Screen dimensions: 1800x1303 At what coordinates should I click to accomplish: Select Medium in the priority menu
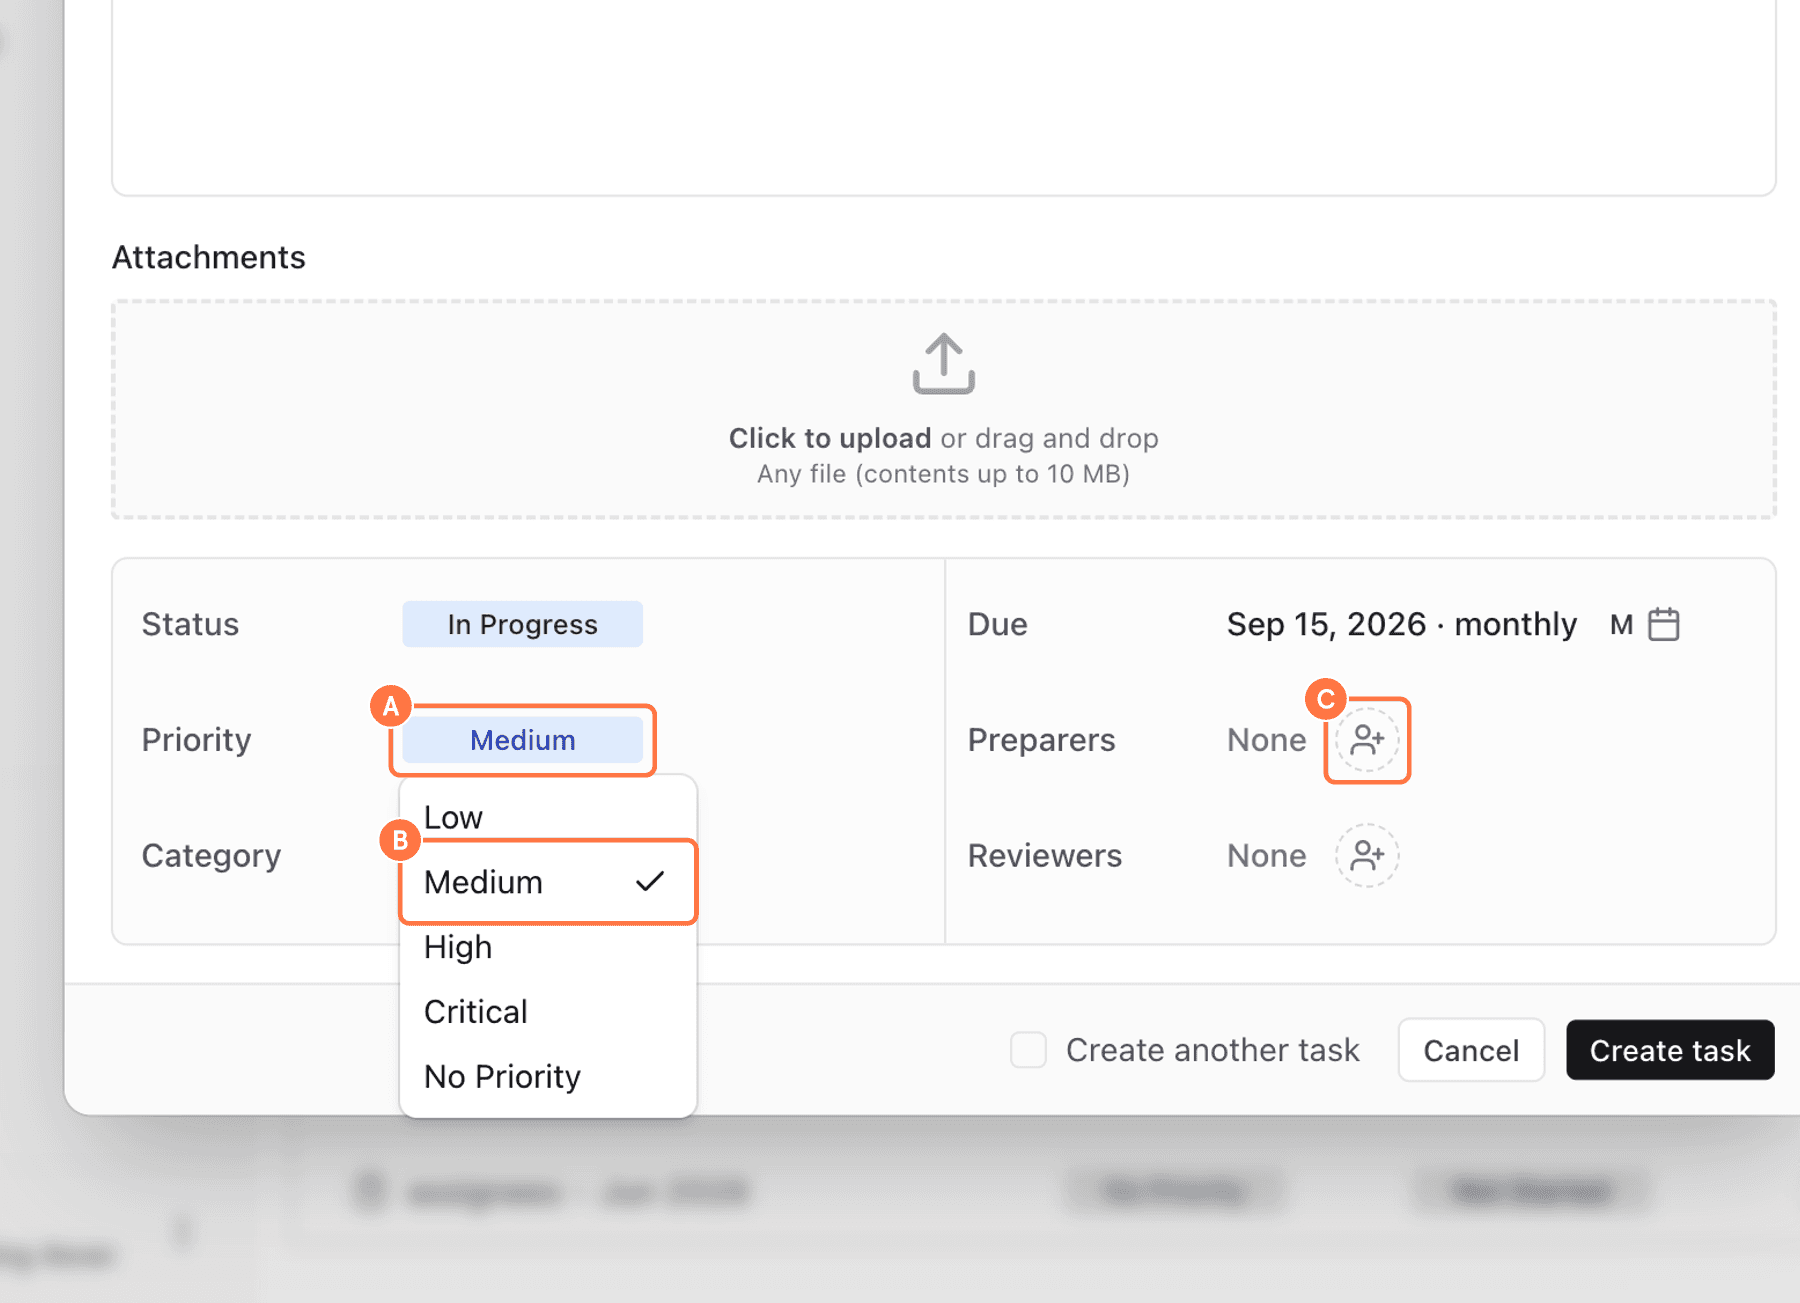(547, 882)
